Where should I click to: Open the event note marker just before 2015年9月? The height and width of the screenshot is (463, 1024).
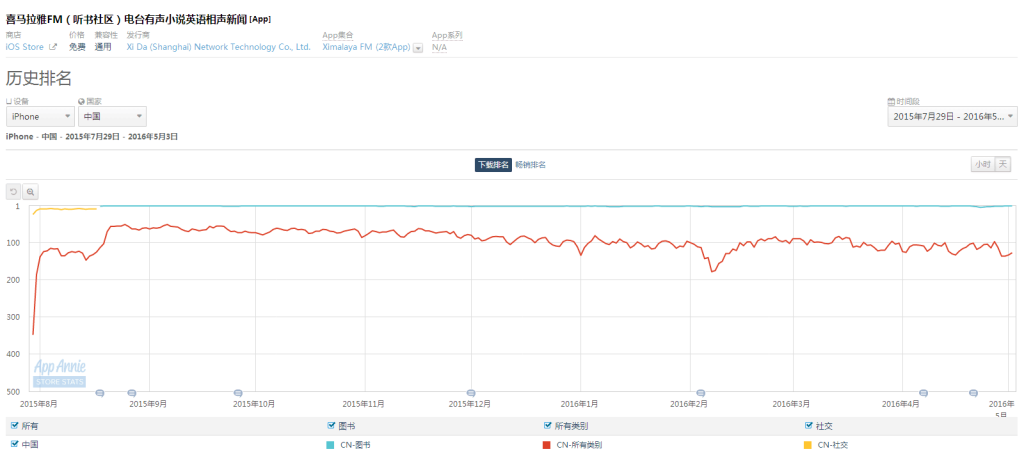click(131, 392)
